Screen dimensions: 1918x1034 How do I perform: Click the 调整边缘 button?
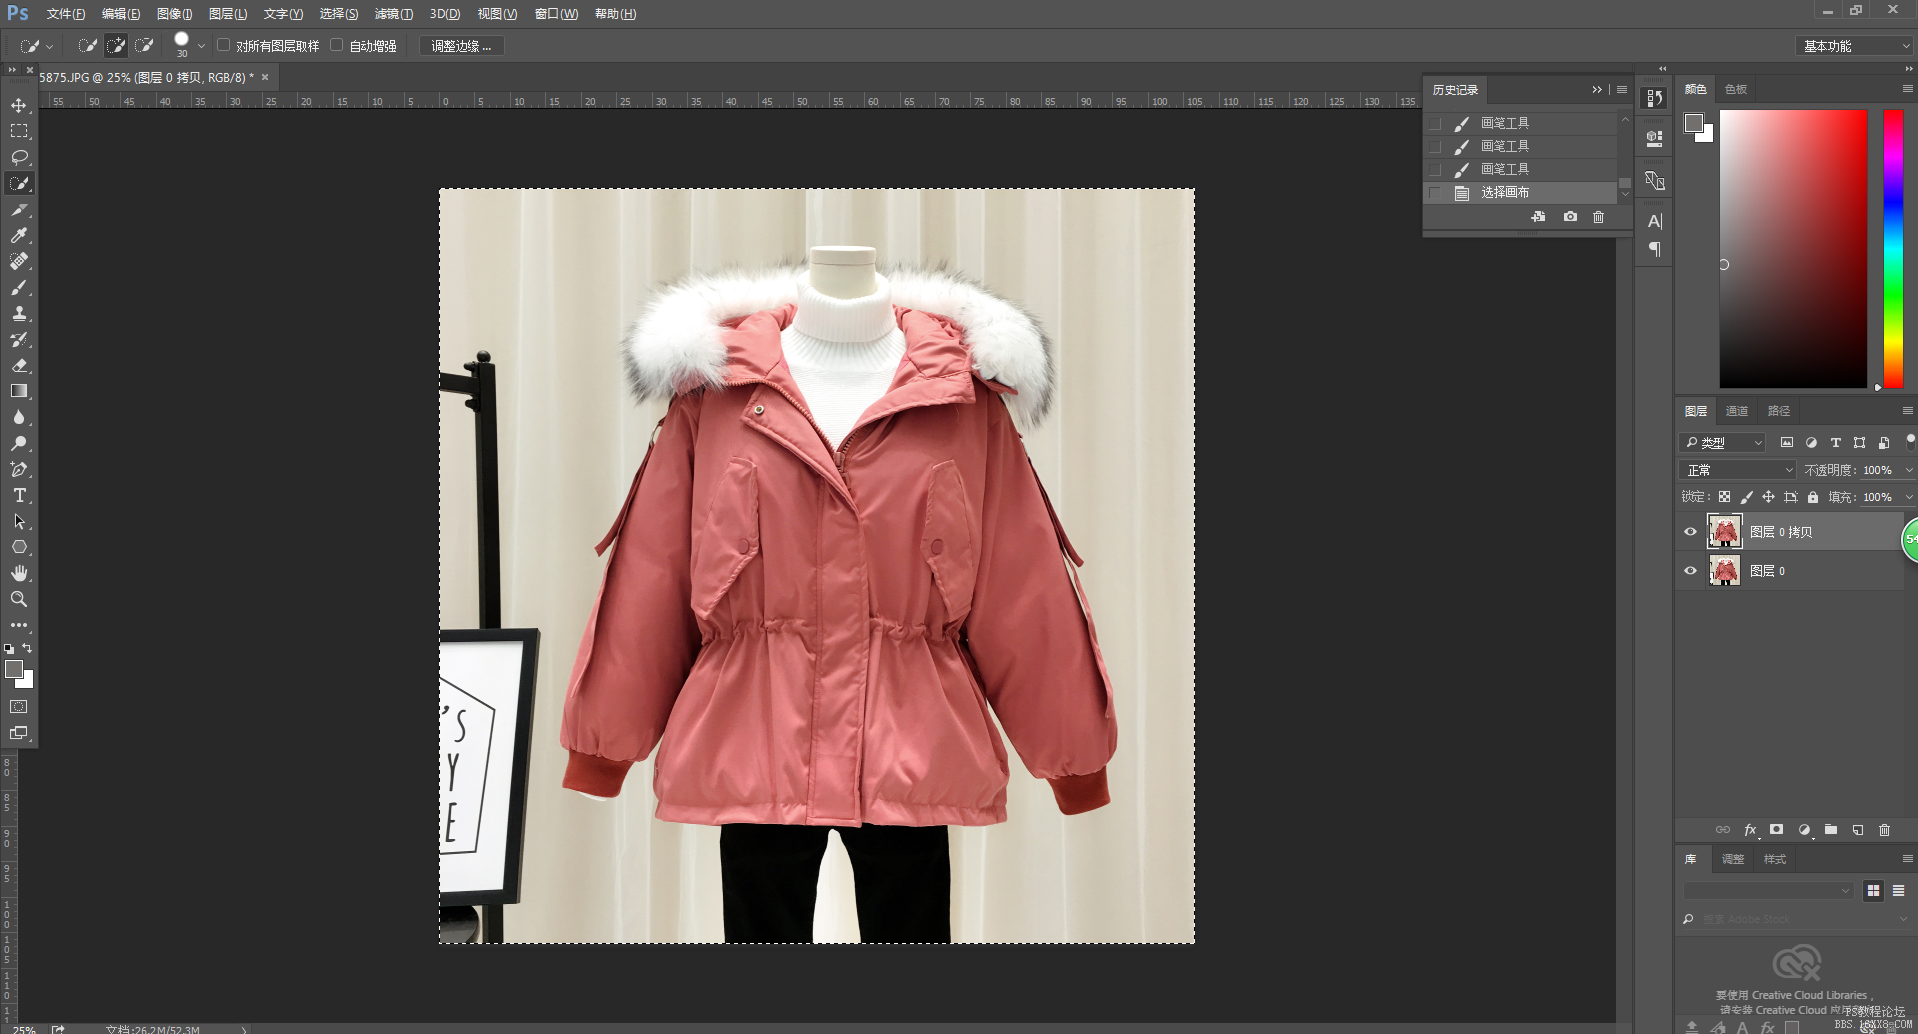coord(461,46)
